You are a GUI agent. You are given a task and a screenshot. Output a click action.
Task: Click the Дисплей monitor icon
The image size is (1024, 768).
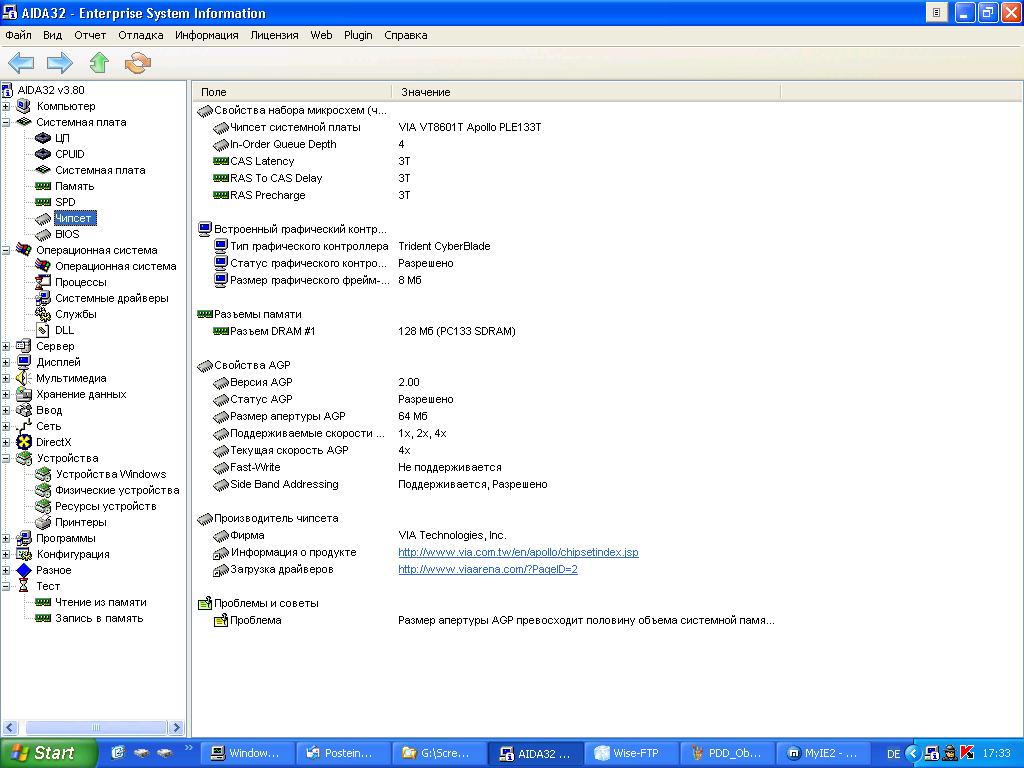(24, 362)
